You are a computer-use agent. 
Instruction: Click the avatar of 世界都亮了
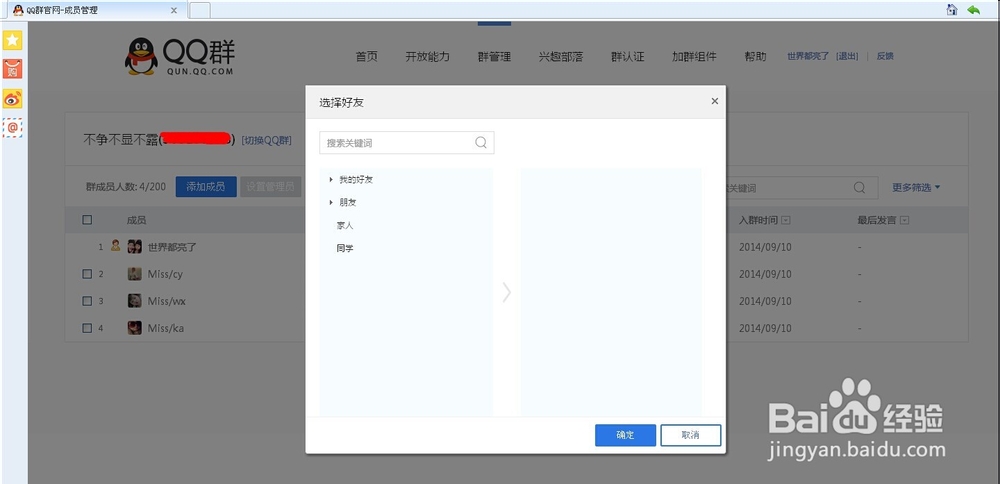(x=135, y=247)
